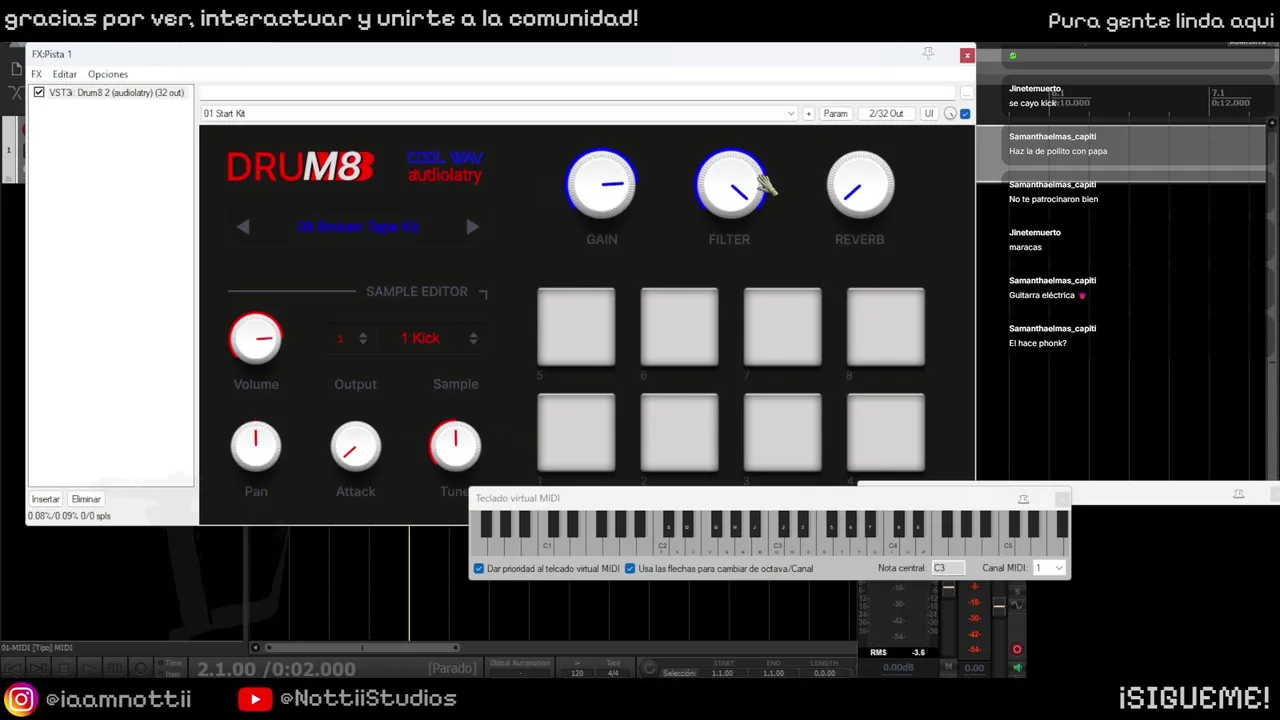This screenshot has height=720, width=1280.
Task: Add a preset with the + button
Action: (x=808, y=114)
